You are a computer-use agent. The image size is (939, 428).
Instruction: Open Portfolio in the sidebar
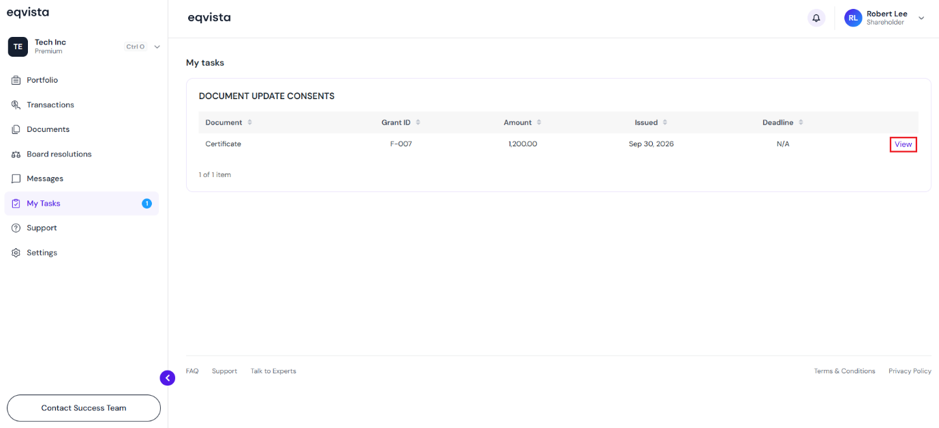click(x=42, y=80)
